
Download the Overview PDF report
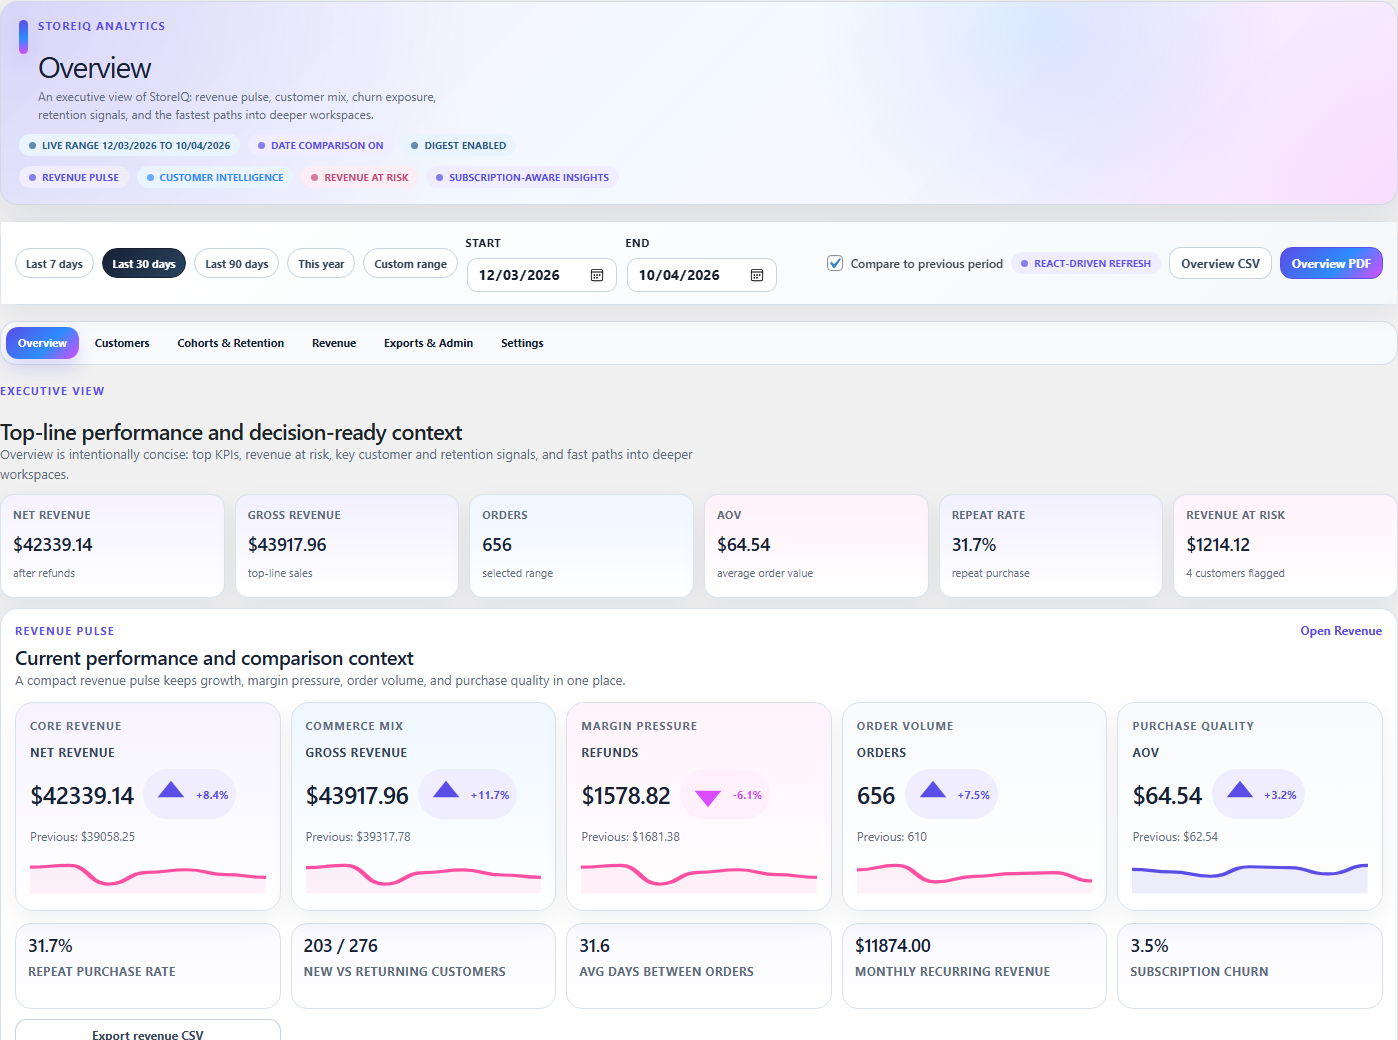click(x=1331, y=263)
